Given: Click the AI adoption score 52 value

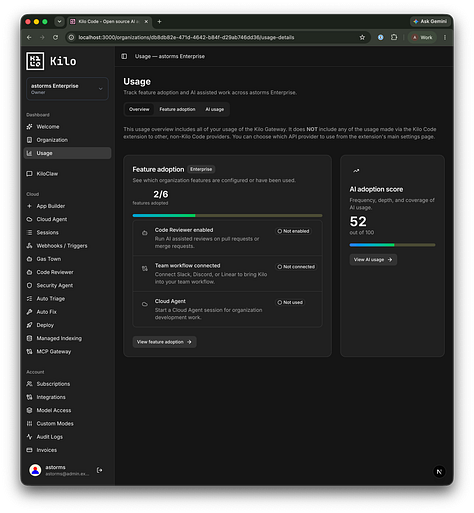Looking at the screenshot, I should pyautogui.click(x=358, y=221).
